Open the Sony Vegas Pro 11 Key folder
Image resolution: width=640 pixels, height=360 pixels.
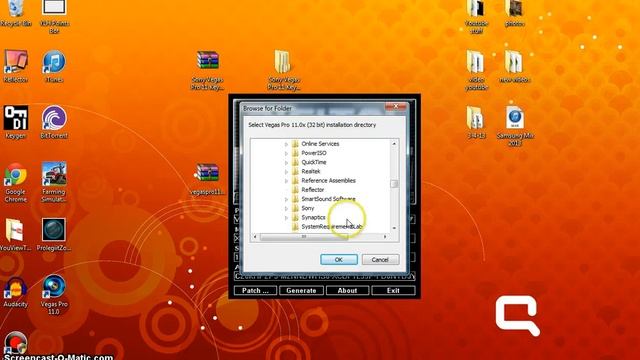tap(284, 70)
